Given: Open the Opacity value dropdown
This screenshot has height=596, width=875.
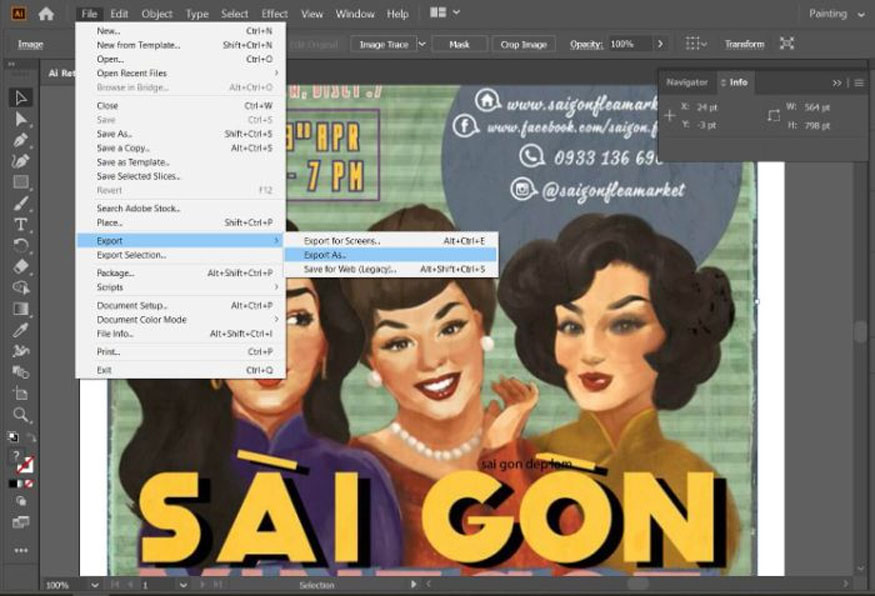Looking at the screenshot, I should (660, 43).
